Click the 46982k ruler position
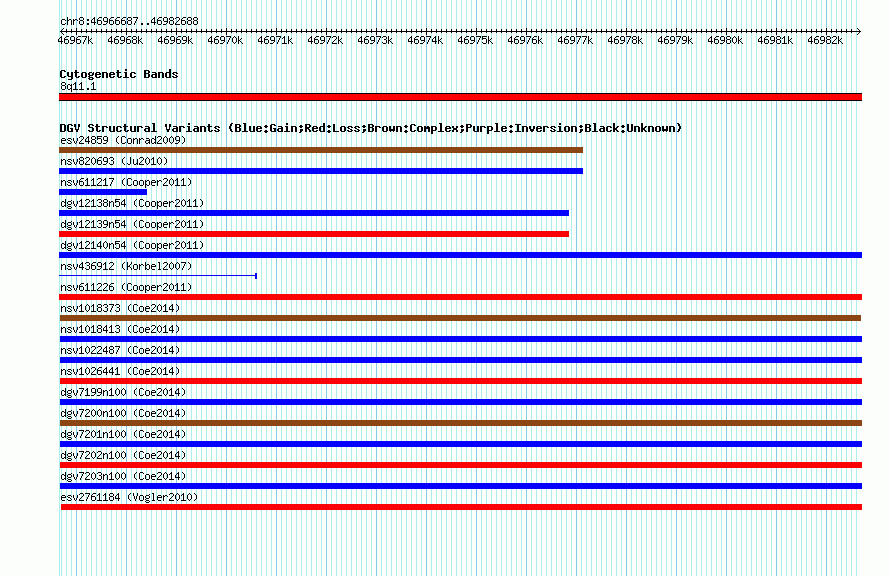This screenshot has height=576, width=890. tap(825, 40)
